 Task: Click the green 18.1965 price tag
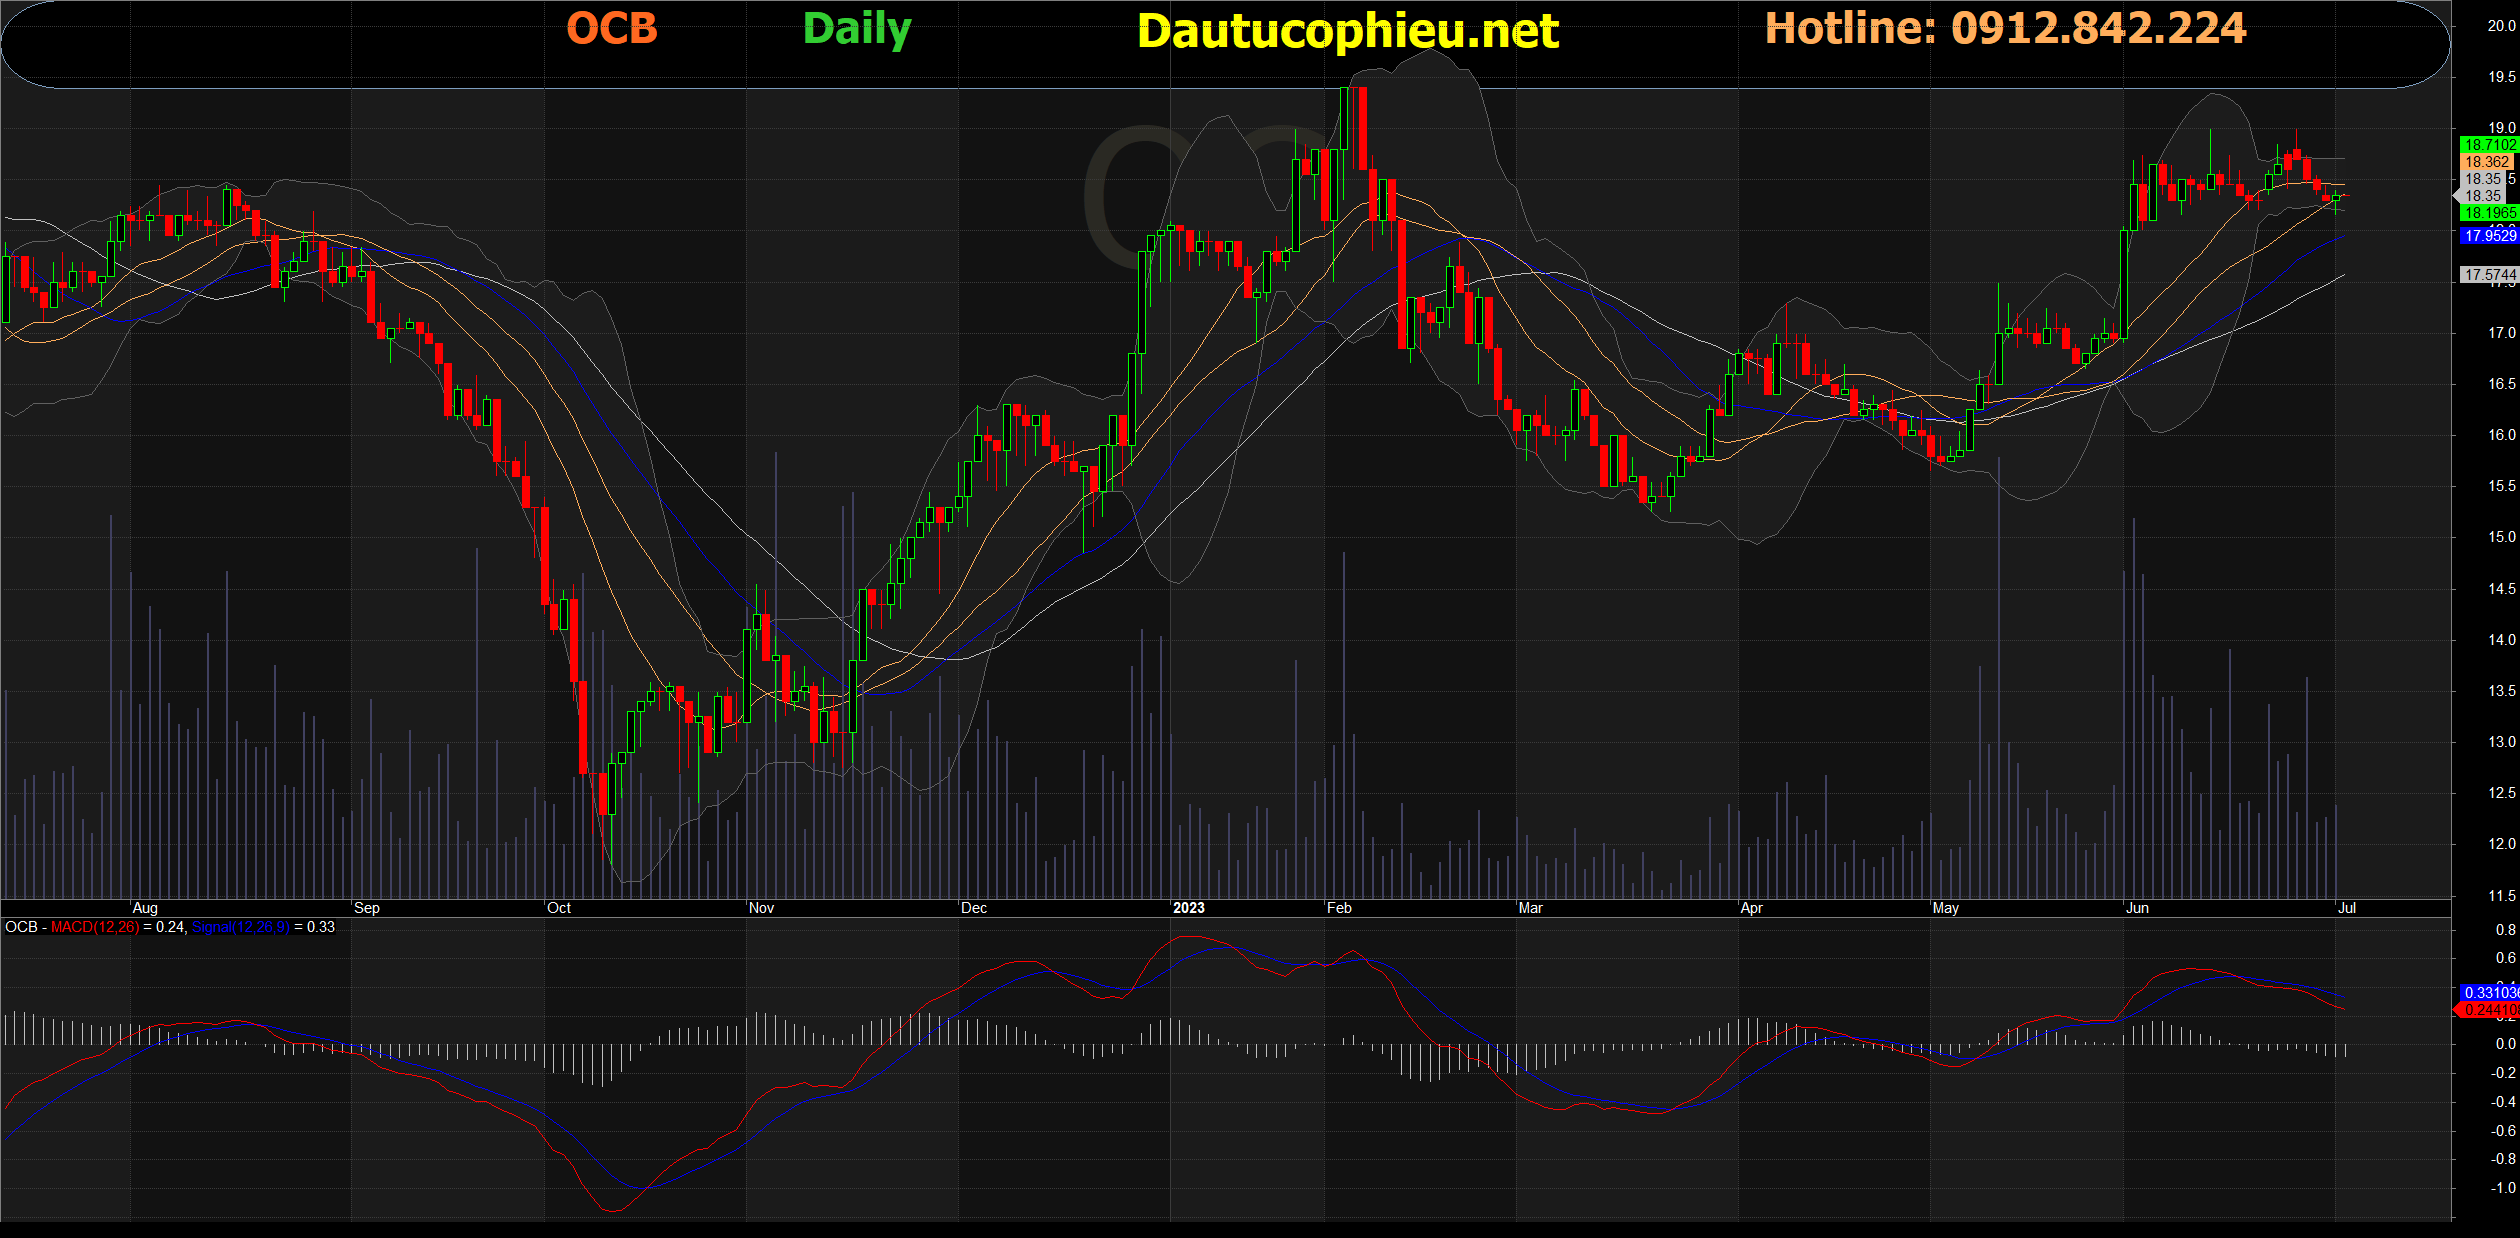[x=2488, y=213]
